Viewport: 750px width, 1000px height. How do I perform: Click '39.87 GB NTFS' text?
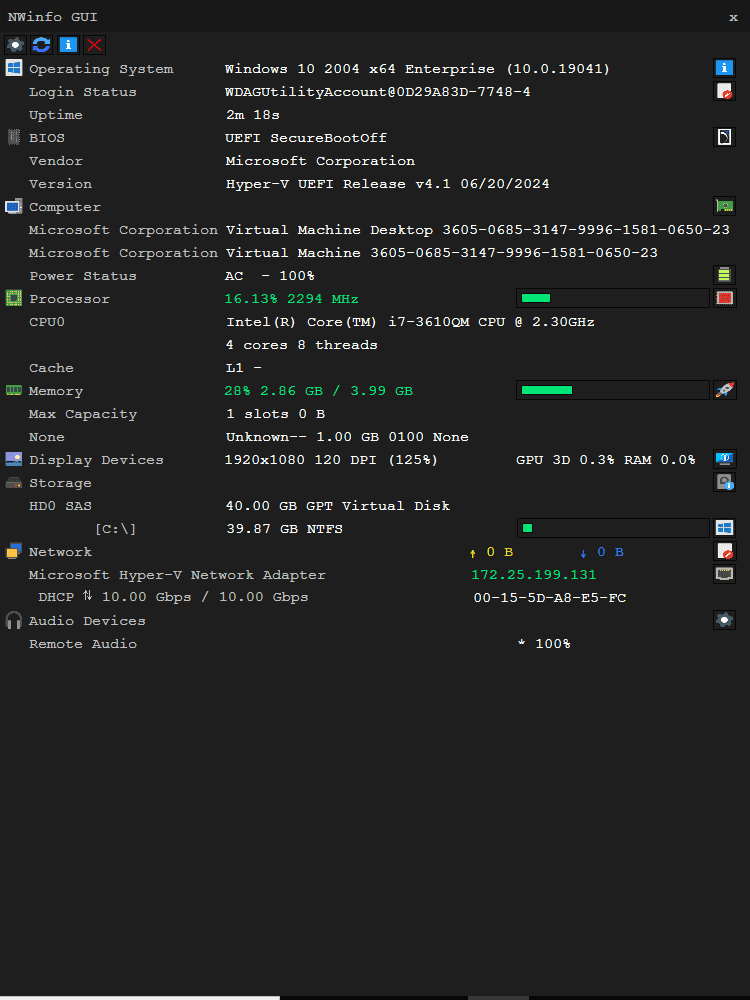284,529
